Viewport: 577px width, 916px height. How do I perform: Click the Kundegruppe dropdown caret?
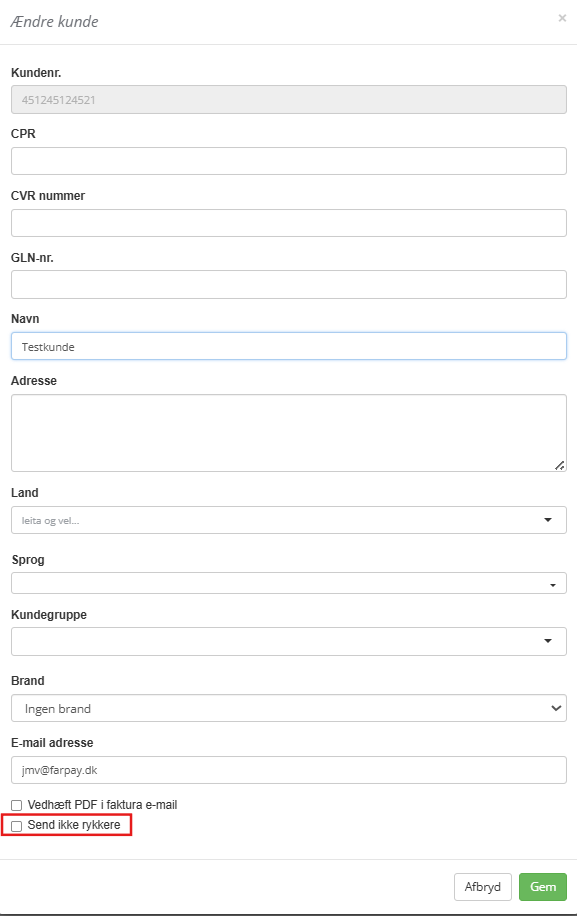click(548, 641)
